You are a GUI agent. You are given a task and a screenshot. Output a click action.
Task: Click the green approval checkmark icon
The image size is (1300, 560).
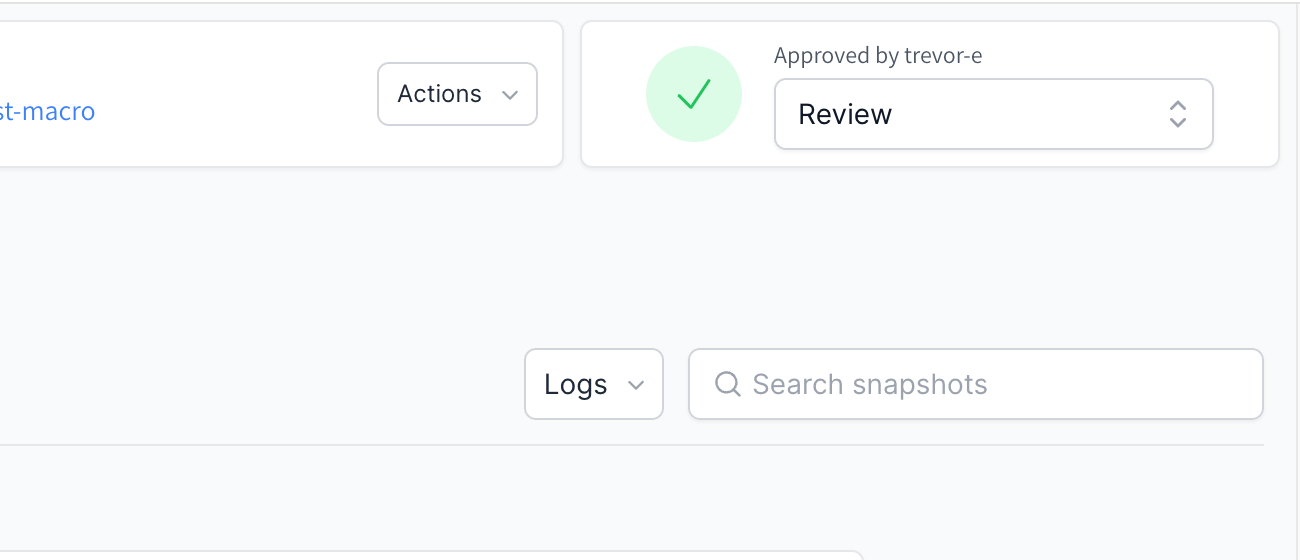coord(693,94)
